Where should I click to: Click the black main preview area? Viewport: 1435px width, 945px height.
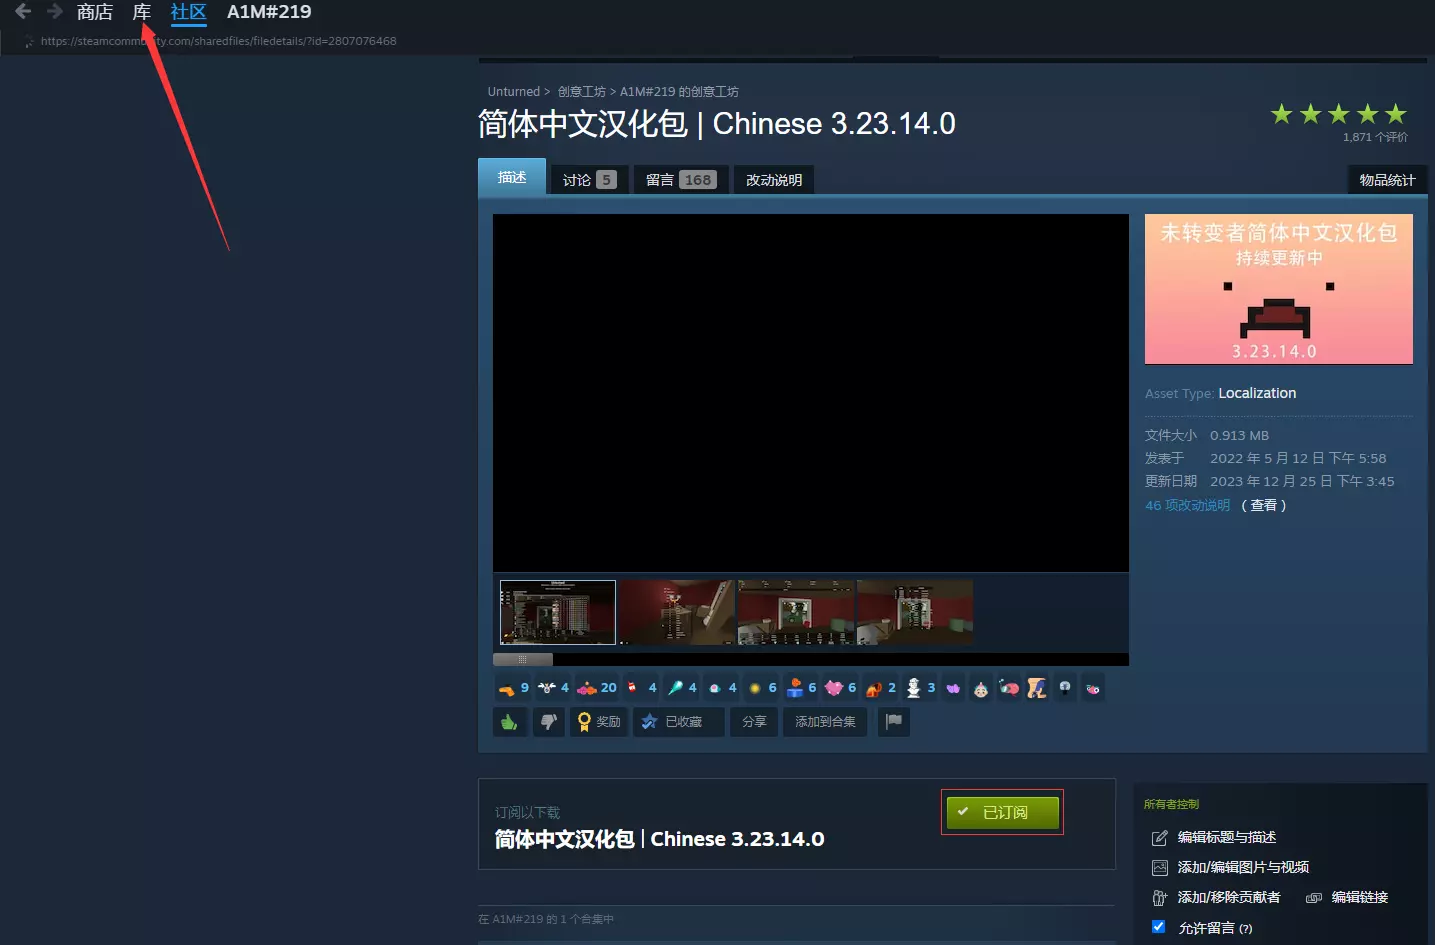(x=811, y=393)
